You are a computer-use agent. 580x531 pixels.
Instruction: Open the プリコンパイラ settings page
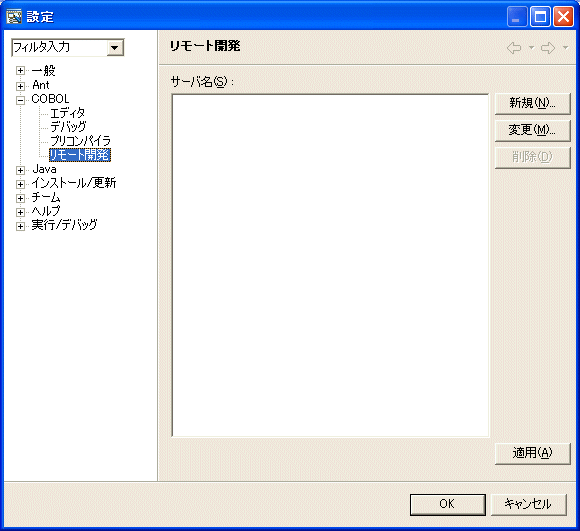coord(80,141)
